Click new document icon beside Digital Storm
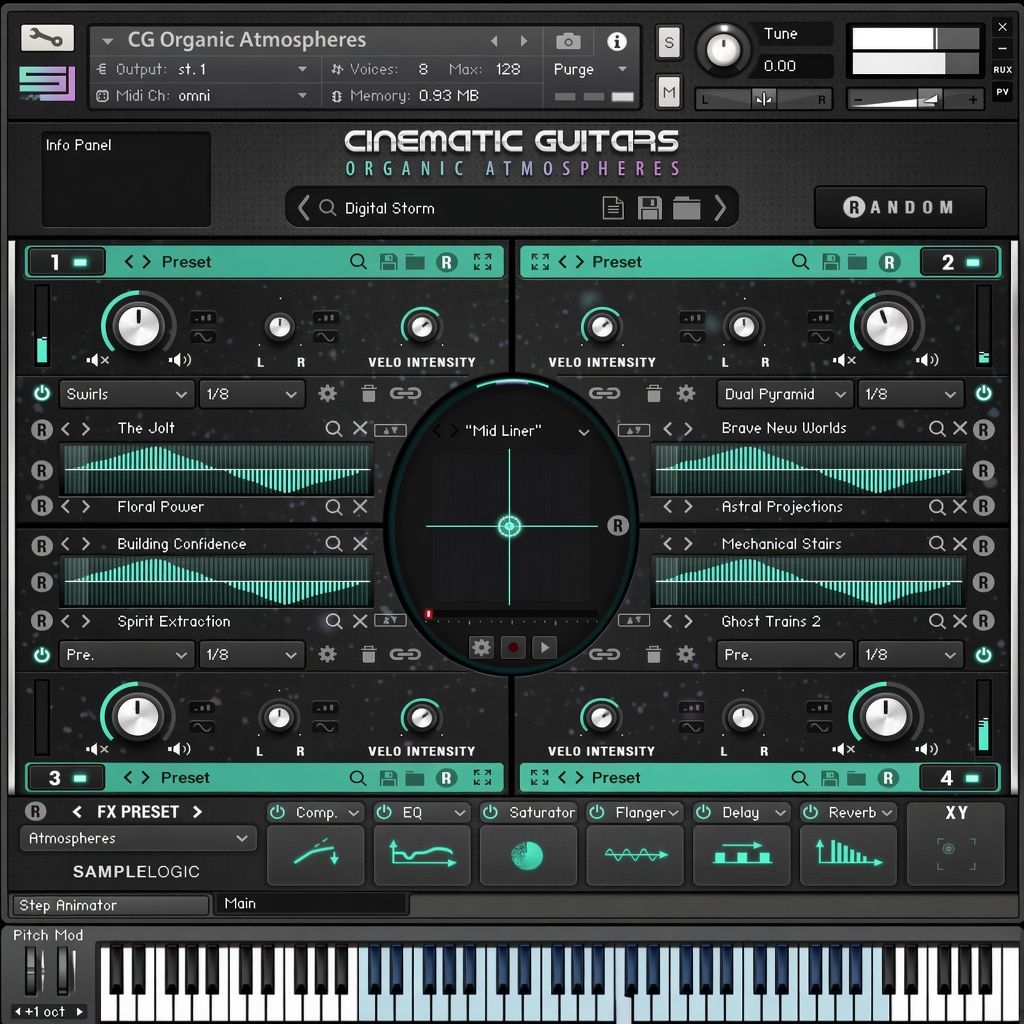 click(x=613, y=208)
